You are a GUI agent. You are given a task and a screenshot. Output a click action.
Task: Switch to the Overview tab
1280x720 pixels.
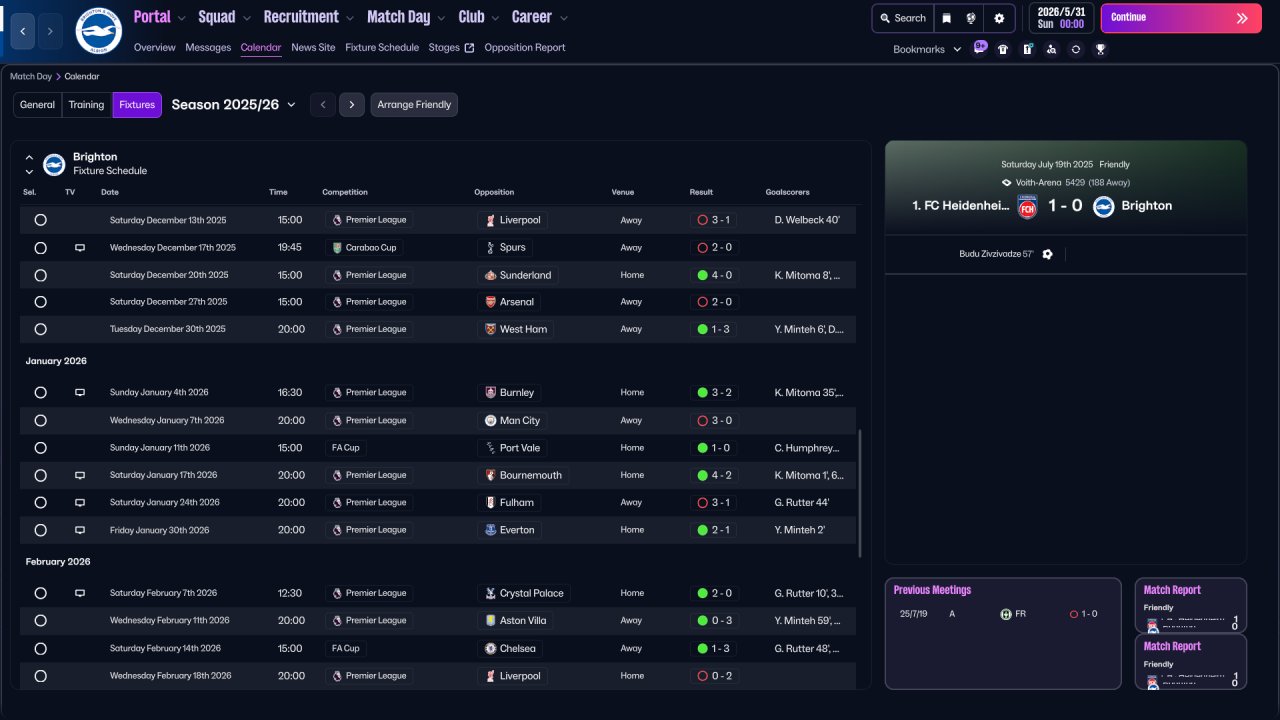tap(154, 48)
